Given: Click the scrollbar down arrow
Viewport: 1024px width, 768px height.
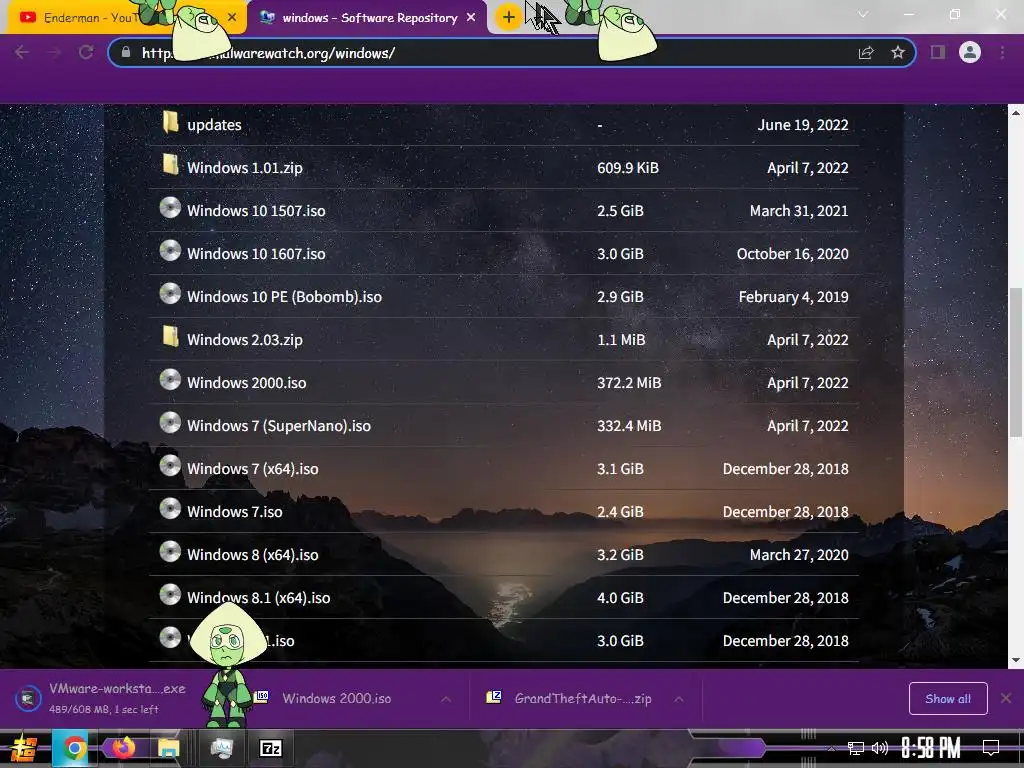Looking at the screenshot, I should tap(1016, 660).
